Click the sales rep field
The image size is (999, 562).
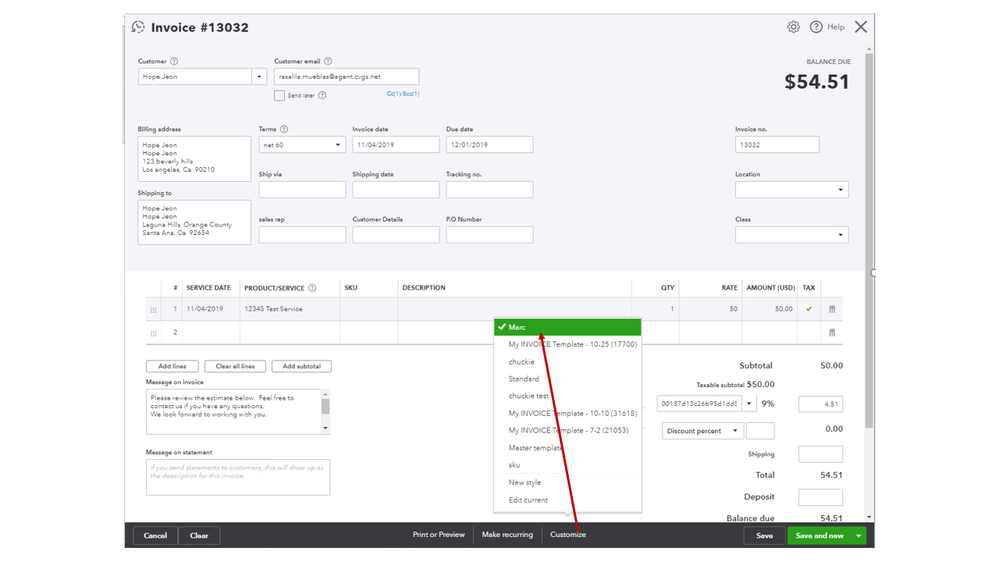[x=302, y=235]
